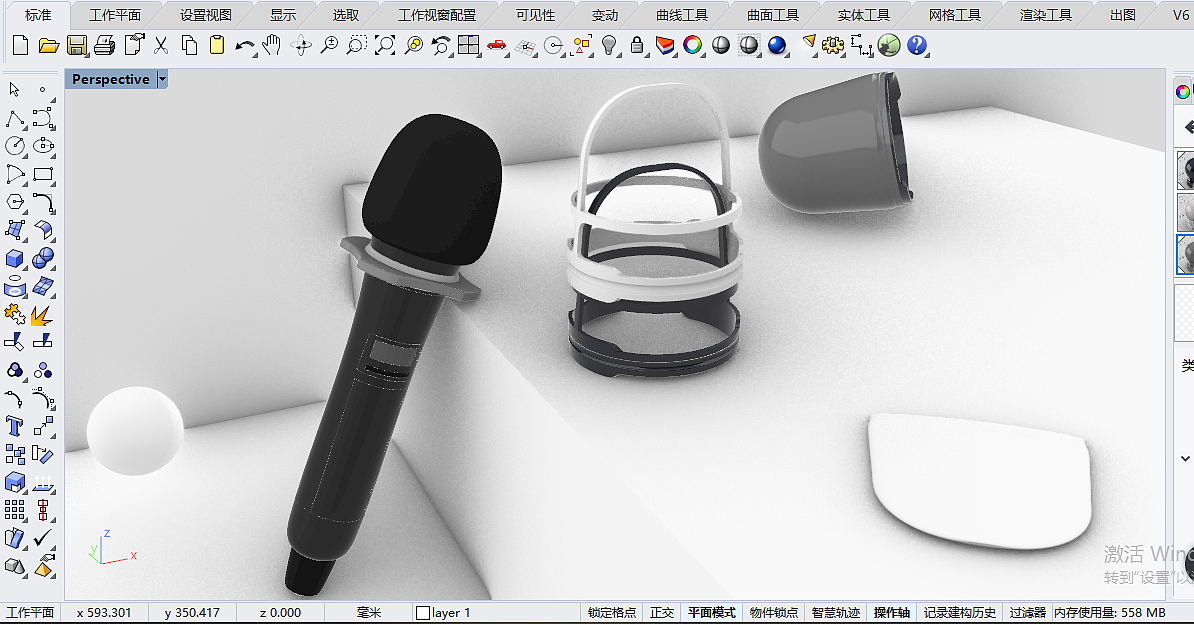Select the Box solid tool

(15, 259)
